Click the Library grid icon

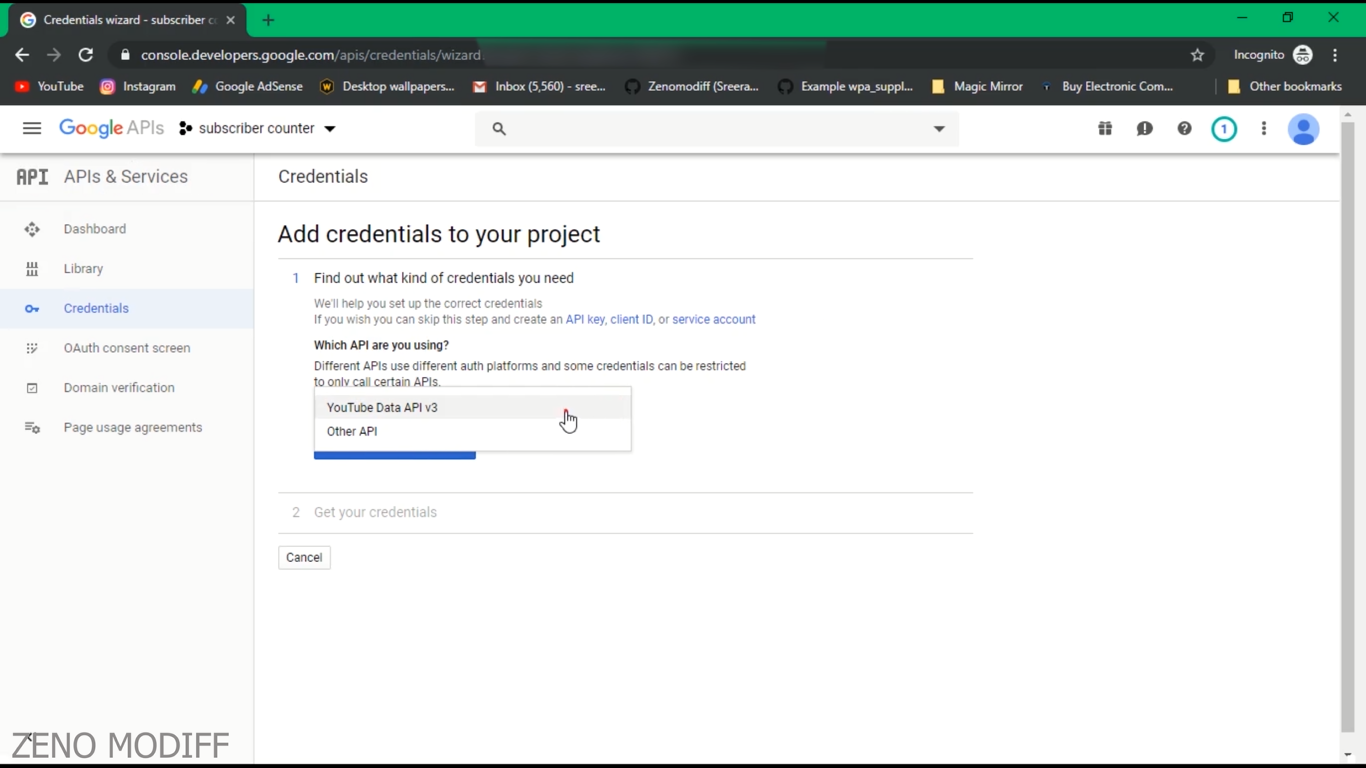point(32,269)
